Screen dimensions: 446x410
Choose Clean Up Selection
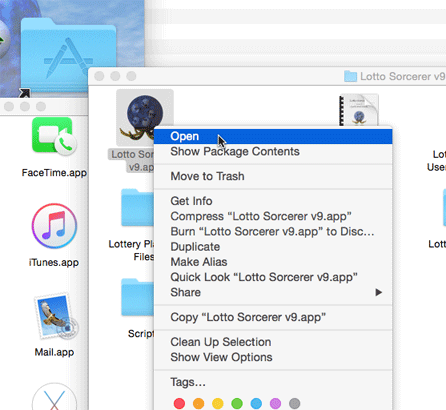tap(273, 342)
